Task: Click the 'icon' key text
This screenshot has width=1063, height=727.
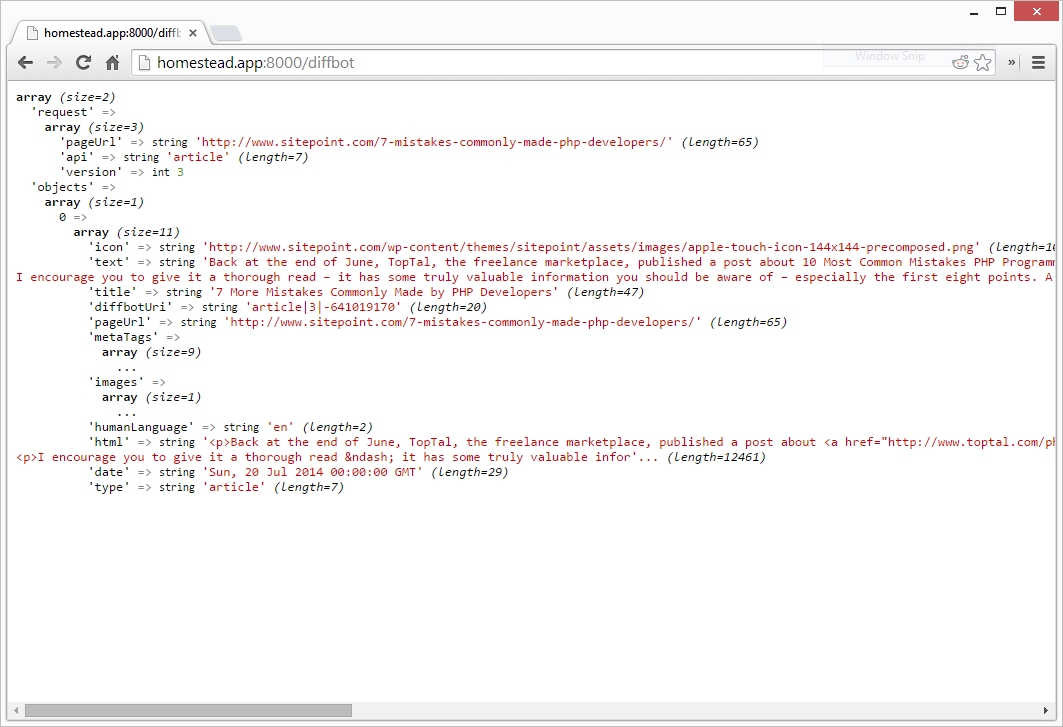Action: (x=108, y=247)
